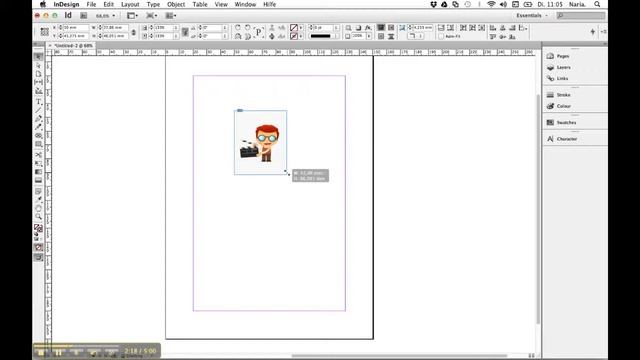Open the Arrange Documents dropdown
Image resolution: width=640 pixels, height=360 pixels.
pyautogui.click(x=171, y=16)
